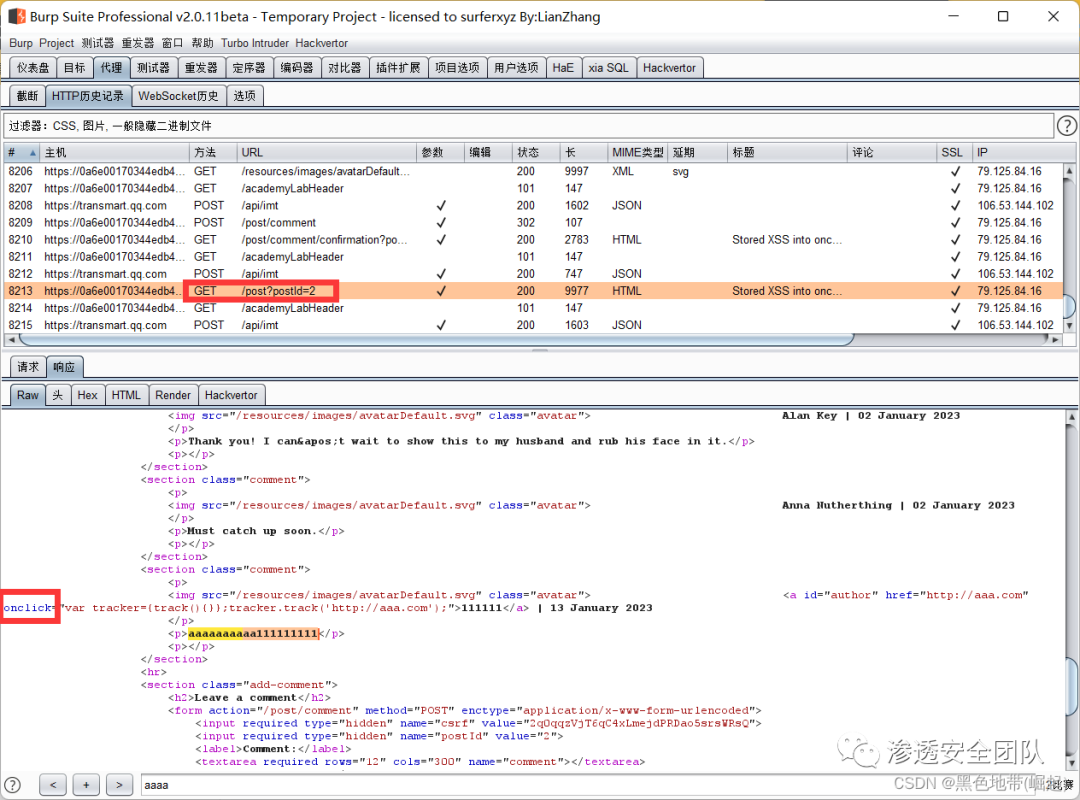Open 窗口 menu
This screenshot has width=1080, height=800.
pos(172,43)
